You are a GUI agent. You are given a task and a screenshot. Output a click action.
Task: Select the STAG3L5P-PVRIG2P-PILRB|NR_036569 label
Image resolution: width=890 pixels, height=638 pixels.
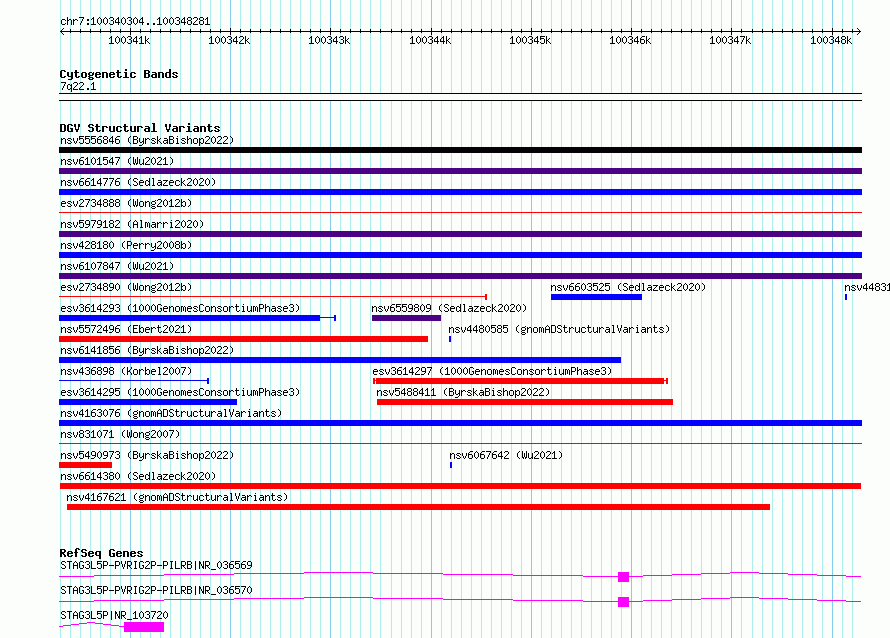(156, 565)
